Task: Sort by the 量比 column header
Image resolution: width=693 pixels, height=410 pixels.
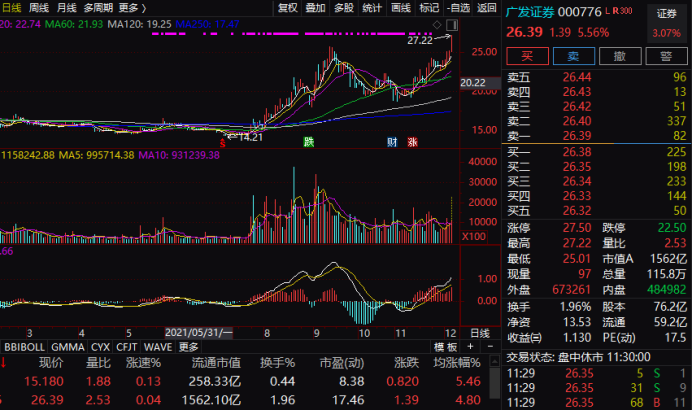Action: (98, 363)
